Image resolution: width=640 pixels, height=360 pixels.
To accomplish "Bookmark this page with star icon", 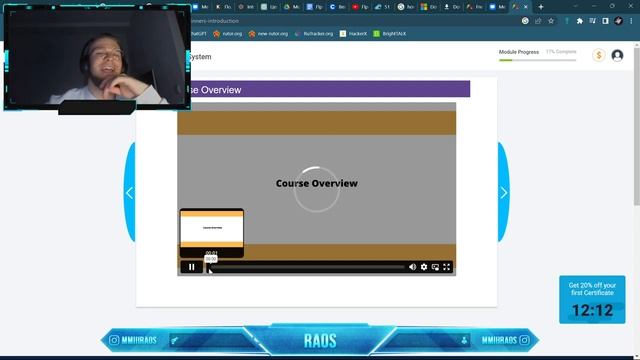I will [x=551, y=21].
